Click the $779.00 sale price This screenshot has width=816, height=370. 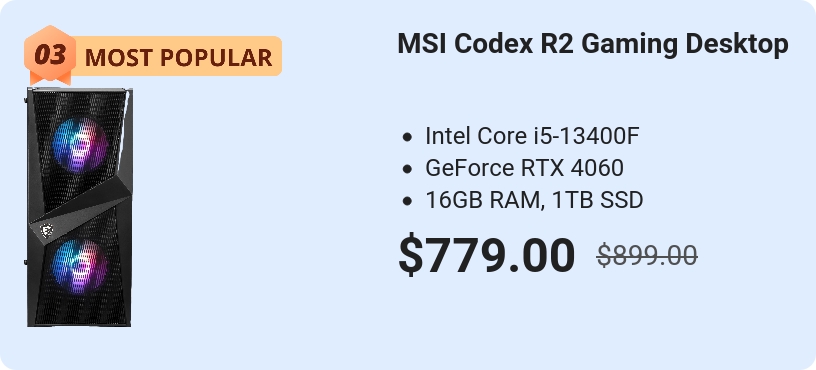click(x=487, y=256)
